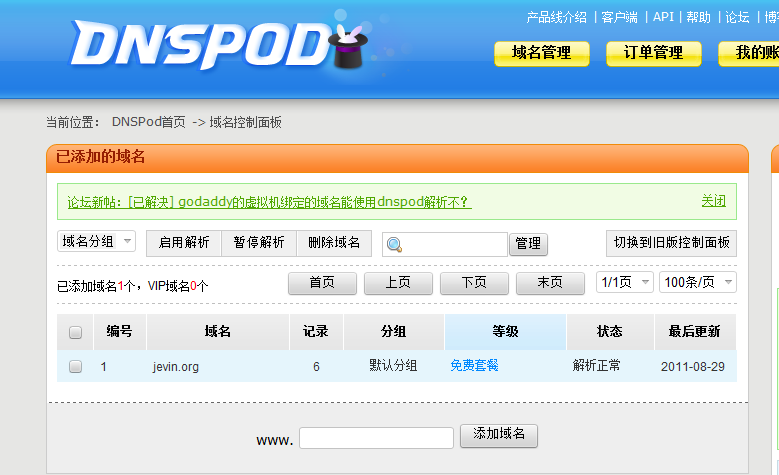
Task: Open the DNSPod首页 breadcrumb link
Action: pyautogui.click(x=149, y=122)
